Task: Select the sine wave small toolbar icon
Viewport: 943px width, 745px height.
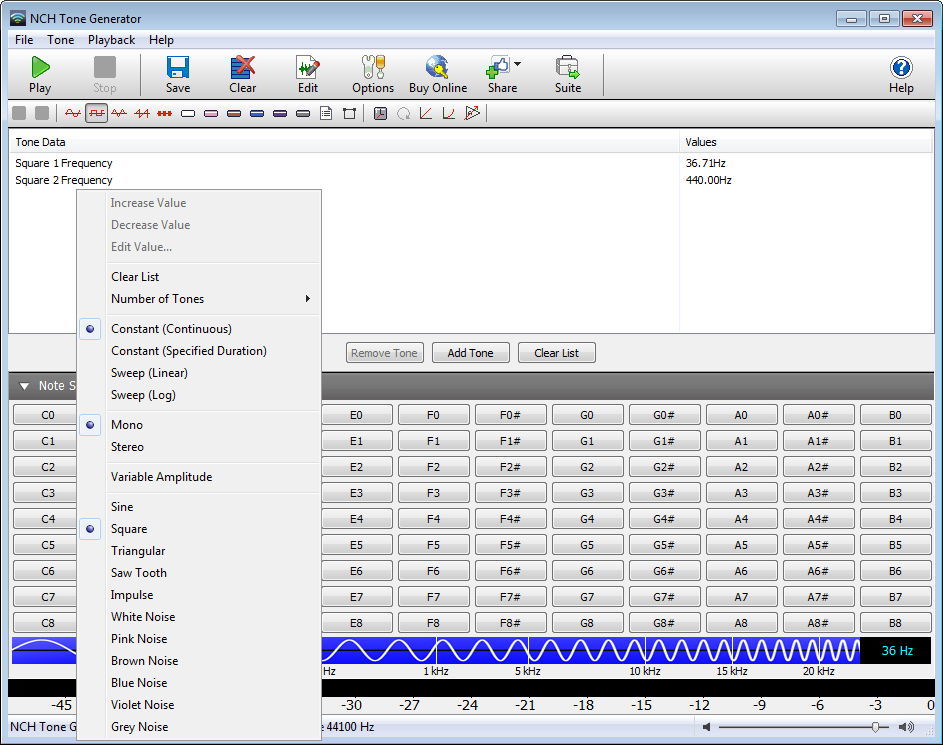Action: click(73, 113)
